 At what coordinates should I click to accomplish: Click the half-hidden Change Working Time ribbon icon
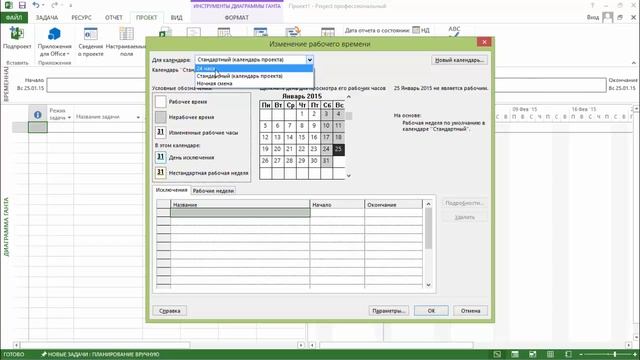224,32
